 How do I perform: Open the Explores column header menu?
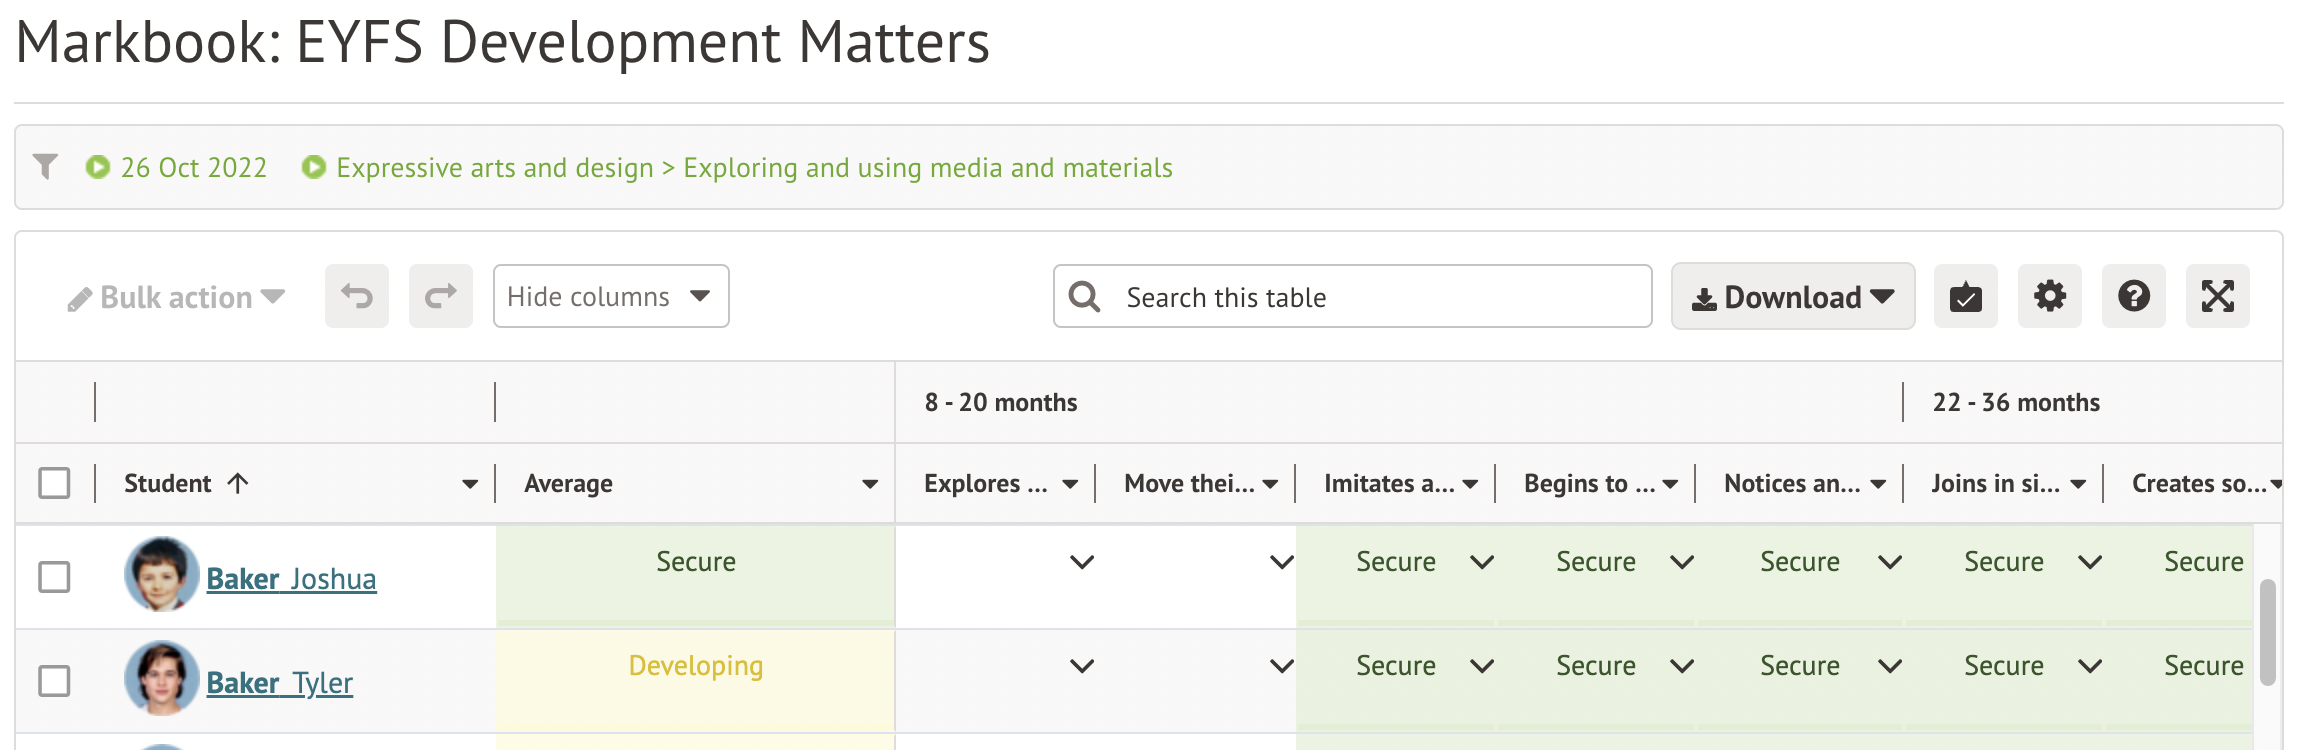pos(1069,484)
